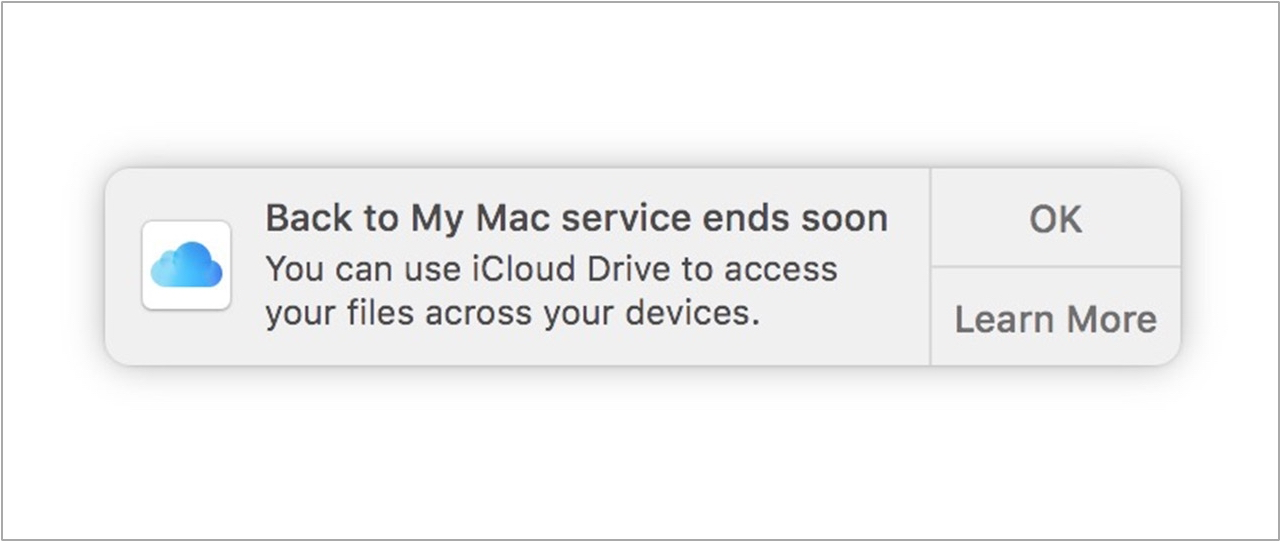Choose OK above the Learn More button

point(1055,219)
